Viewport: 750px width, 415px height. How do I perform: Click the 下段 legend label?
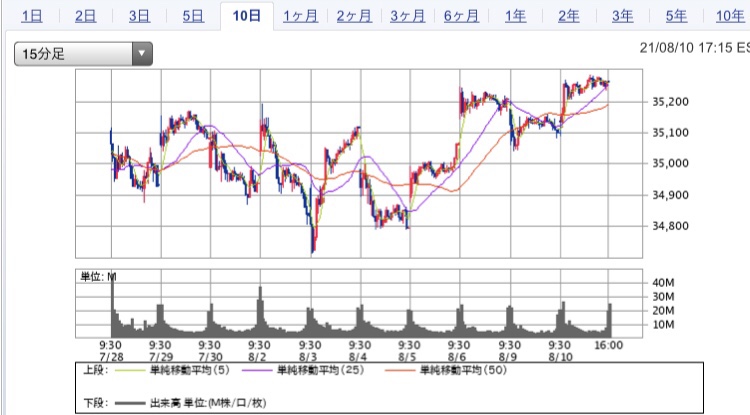click(96, 403)
